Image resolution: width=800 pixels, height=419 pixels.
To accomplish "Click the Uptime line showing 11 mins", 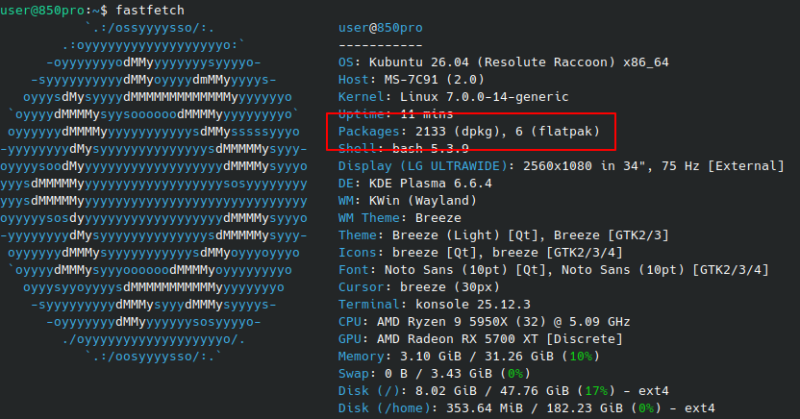I will pos(398,114).
